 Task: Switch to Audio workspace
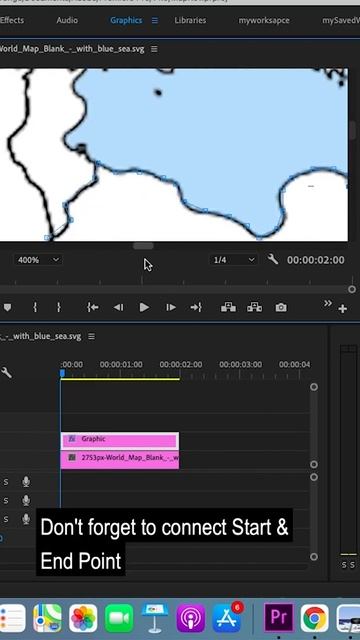pos(67,20)
